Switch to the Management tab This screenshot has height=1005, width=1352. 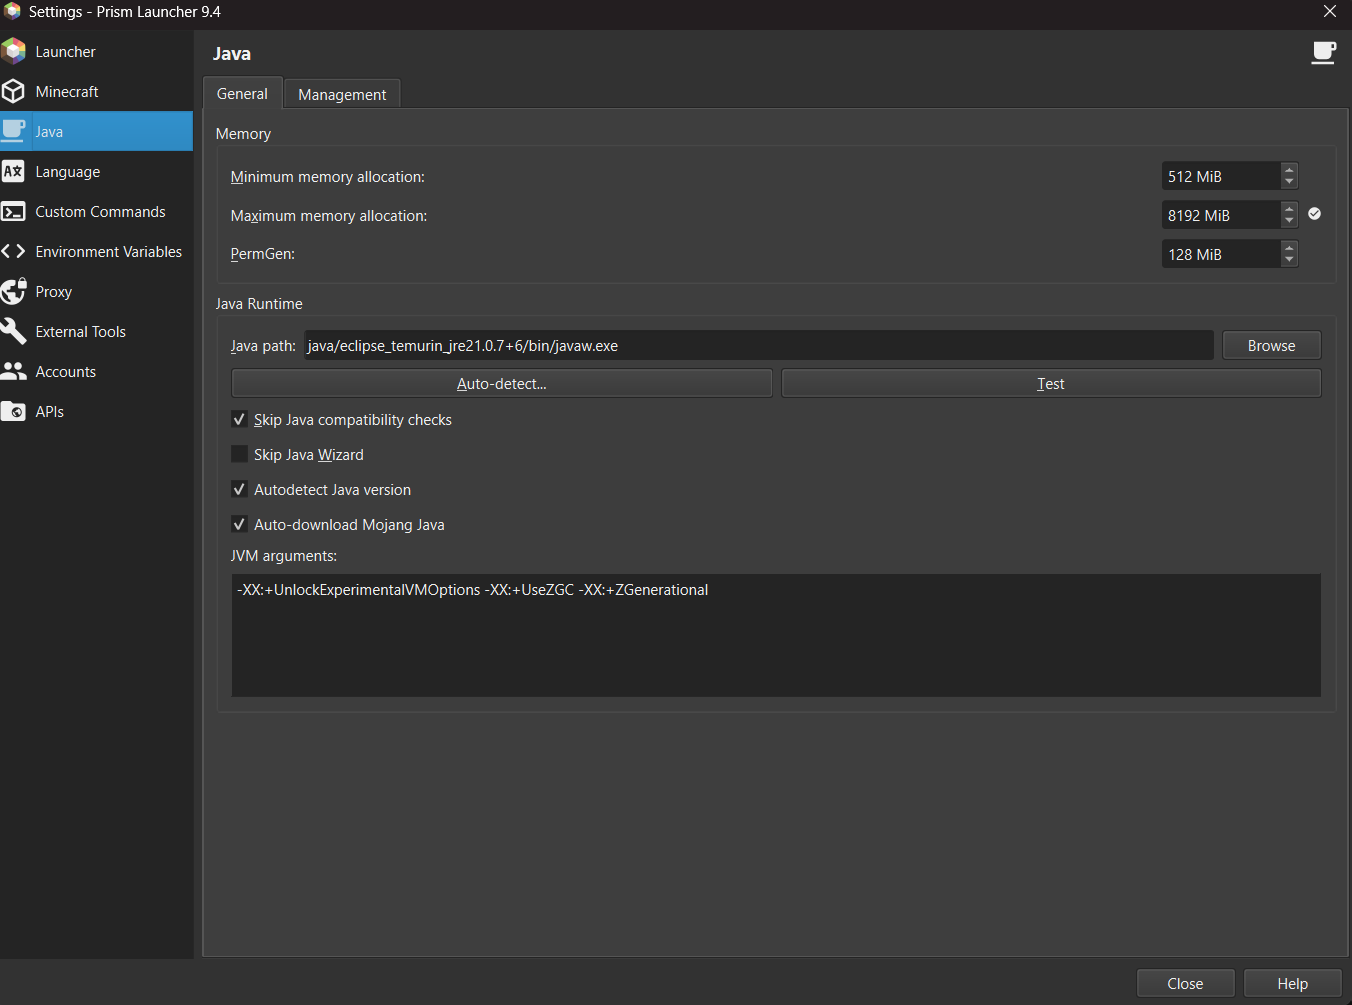(x=342, y=94)
